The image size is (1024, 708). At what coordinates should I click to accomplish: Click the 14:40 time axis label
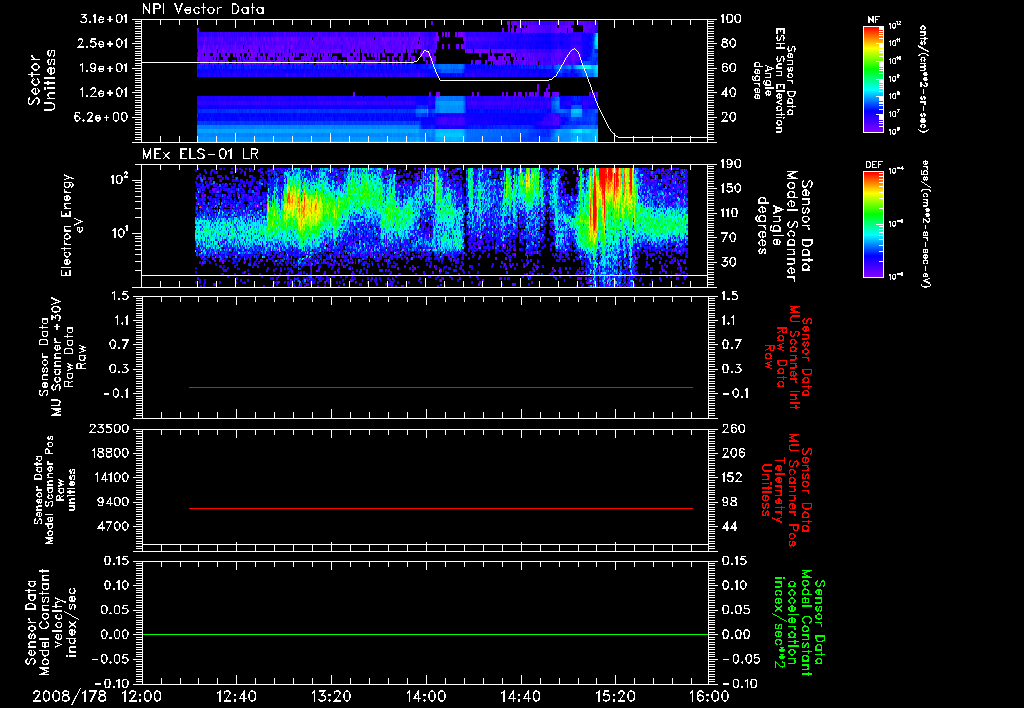520,696
